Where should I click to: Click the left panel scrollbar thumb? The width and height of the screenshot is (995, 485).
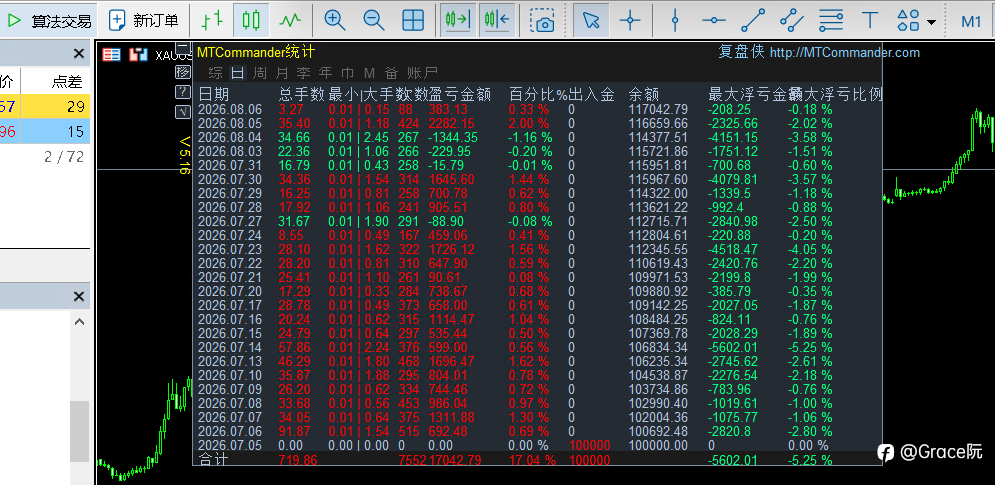(x=79, y=432)
